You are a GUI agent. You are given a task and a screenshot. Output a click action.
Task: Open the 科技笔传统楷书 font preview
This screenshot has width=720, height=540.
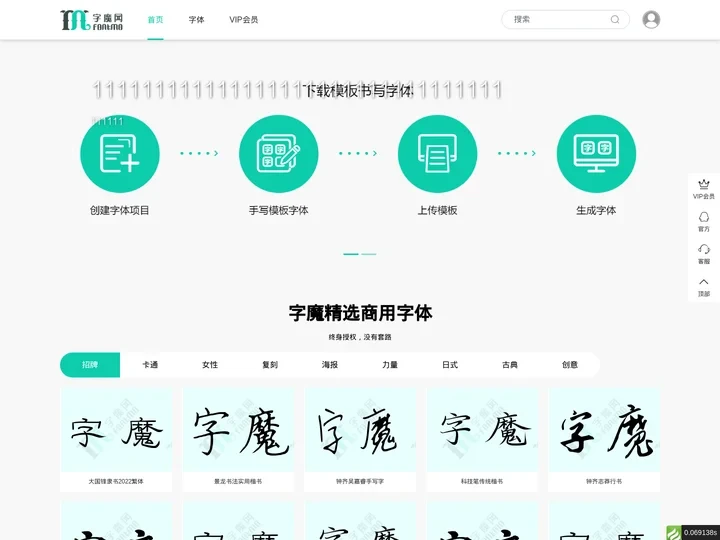point(482,430)
